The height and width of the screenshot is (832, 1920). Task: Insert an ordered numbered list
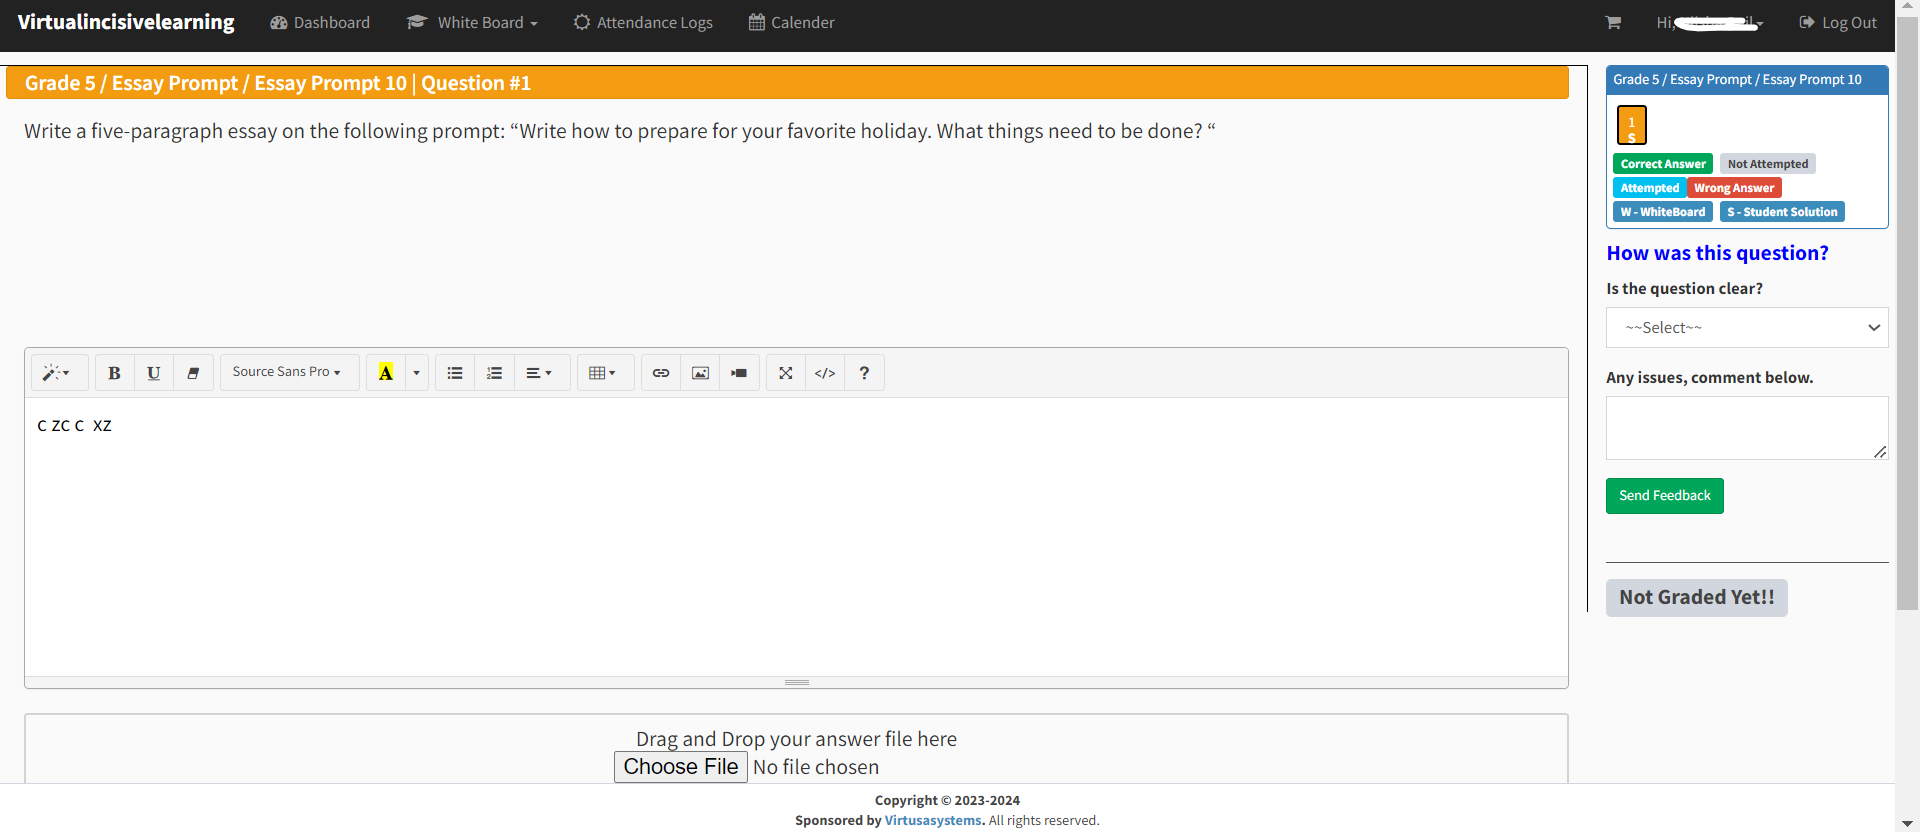click(x=494, y=373)
